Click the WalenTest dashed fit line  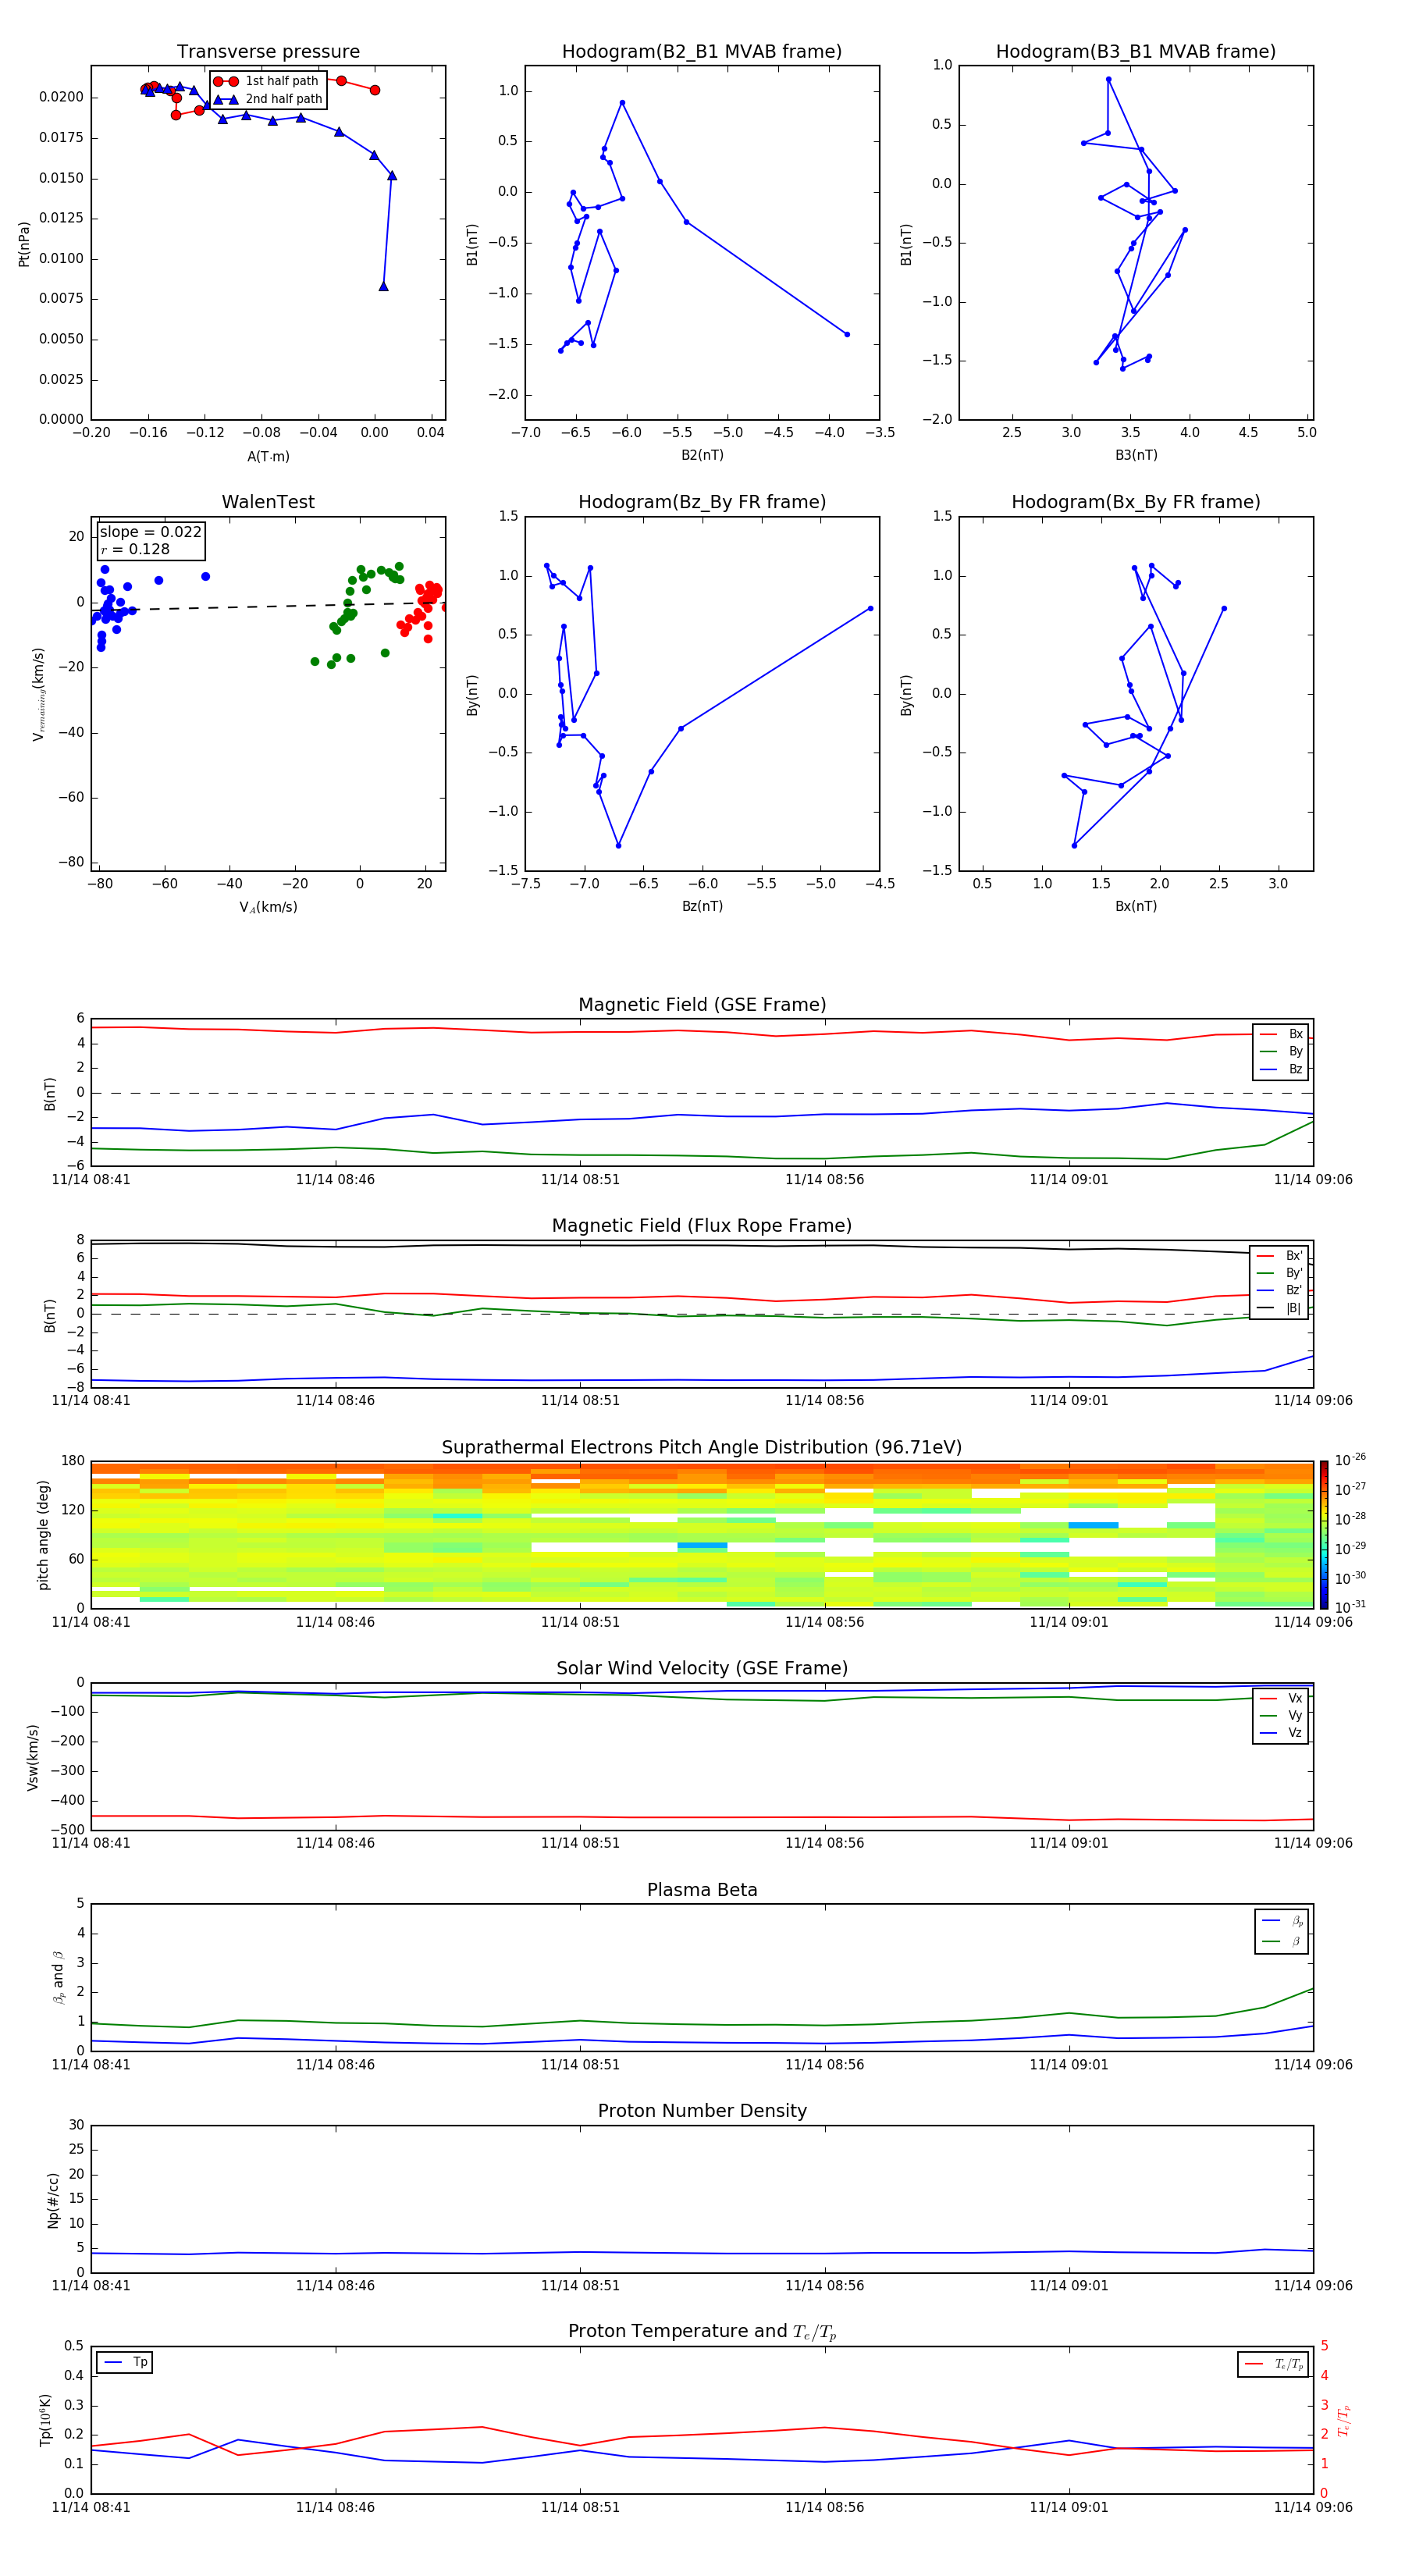(x=268, y=606)
